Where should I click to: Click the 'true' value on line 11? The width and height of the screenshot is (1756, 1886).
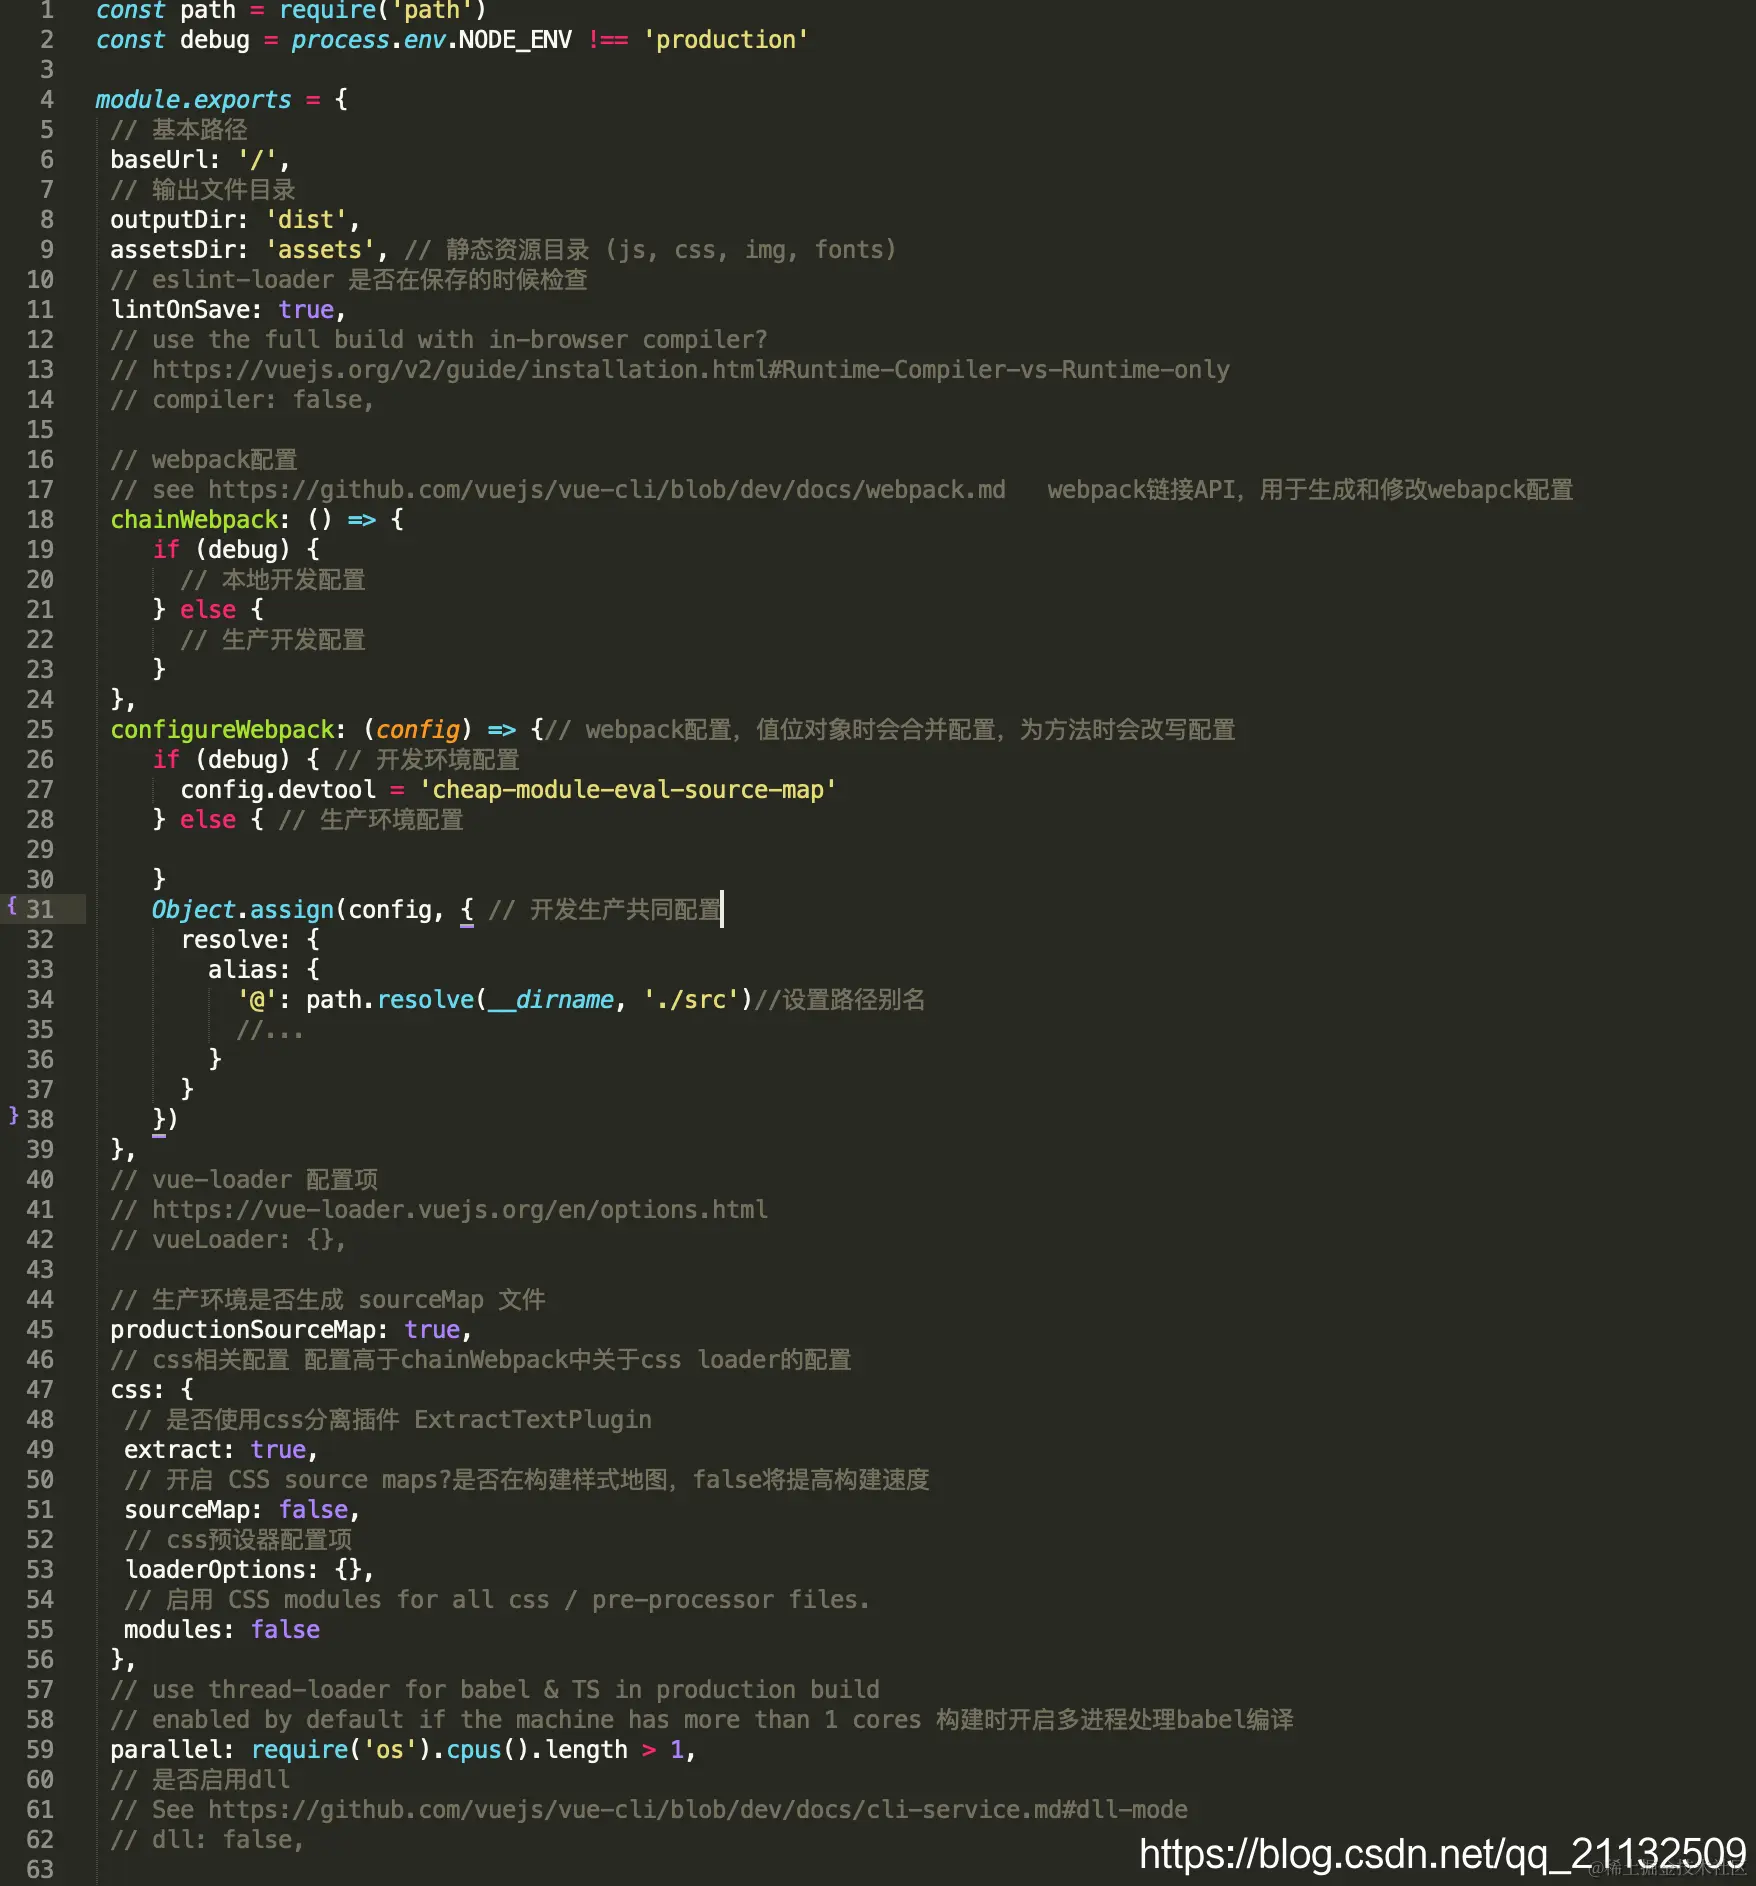306,309
